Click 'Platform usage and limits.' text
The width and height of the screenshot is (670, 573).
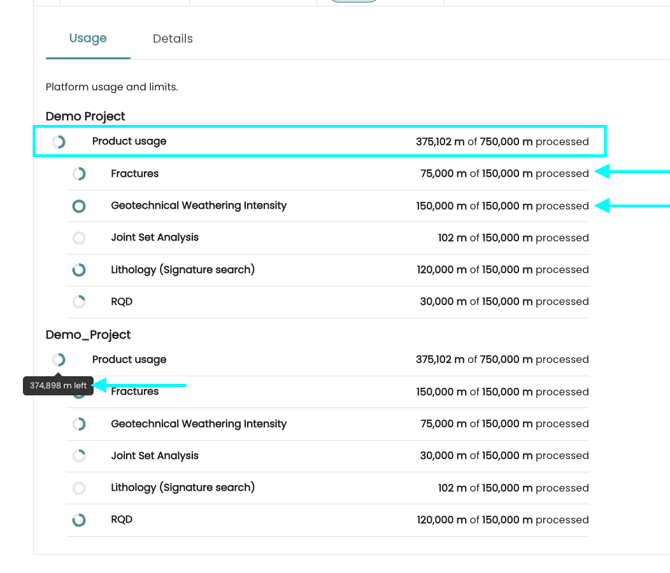[112, 87]
